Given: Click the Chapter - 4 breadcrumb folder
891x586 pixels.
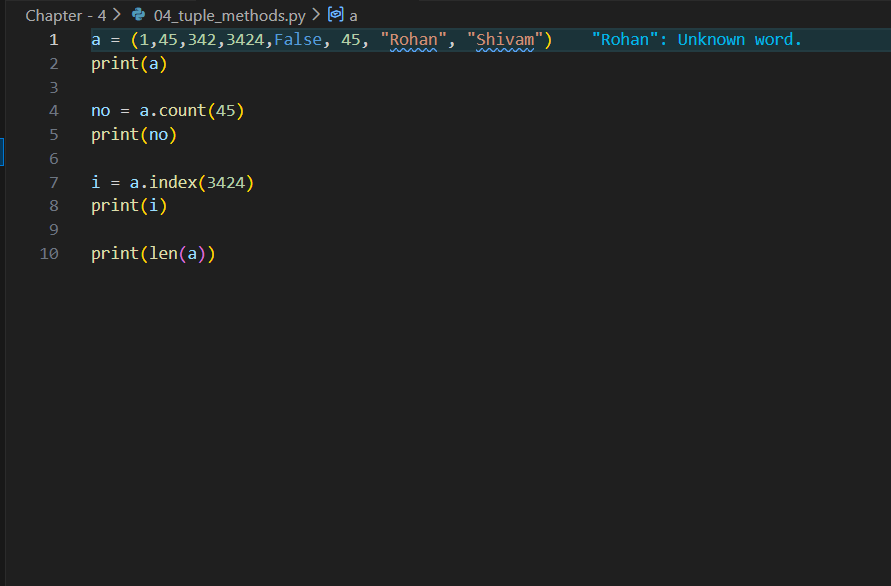Looking at the screenshot, I should (x=65, y=15).
